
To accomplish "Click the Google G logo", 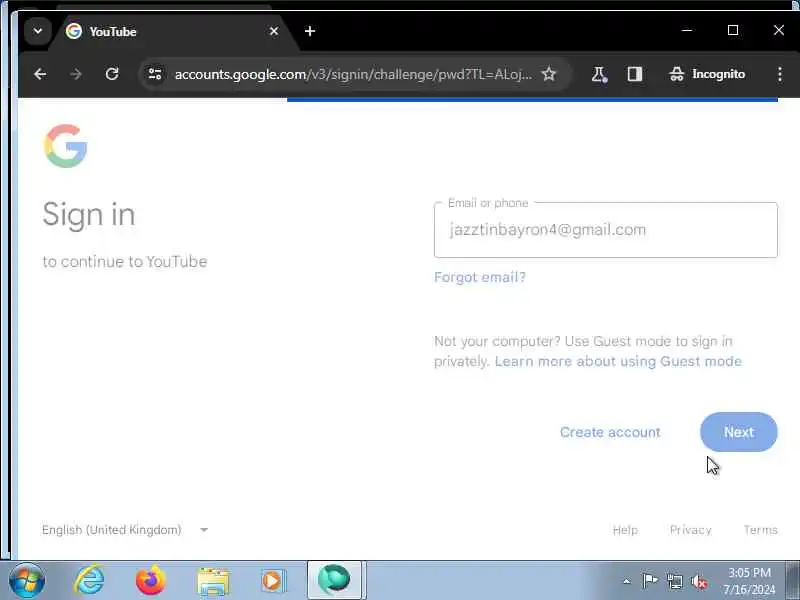I will (x=66, y=146).
